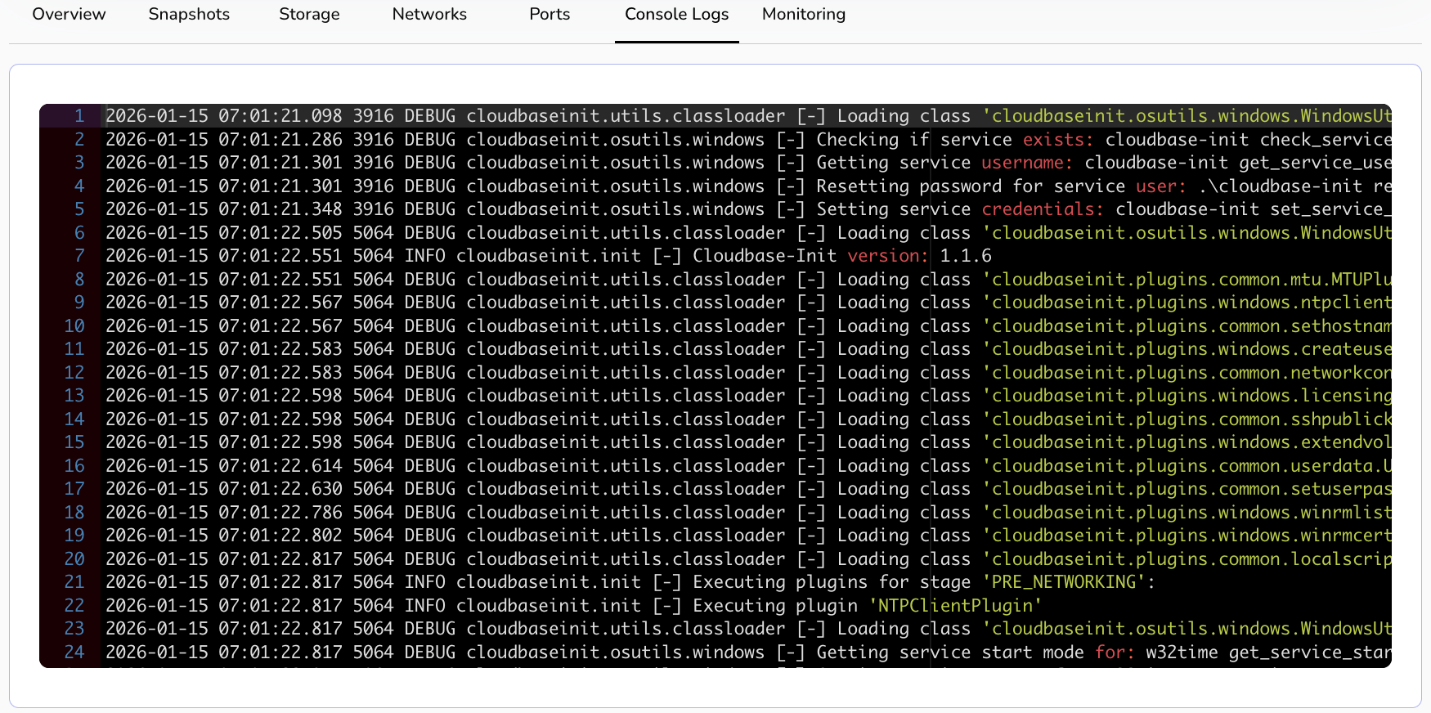Click line number 24 in the gutter
The height and width of the screenshot is (713, 1431).
click(x=74, y=652)
